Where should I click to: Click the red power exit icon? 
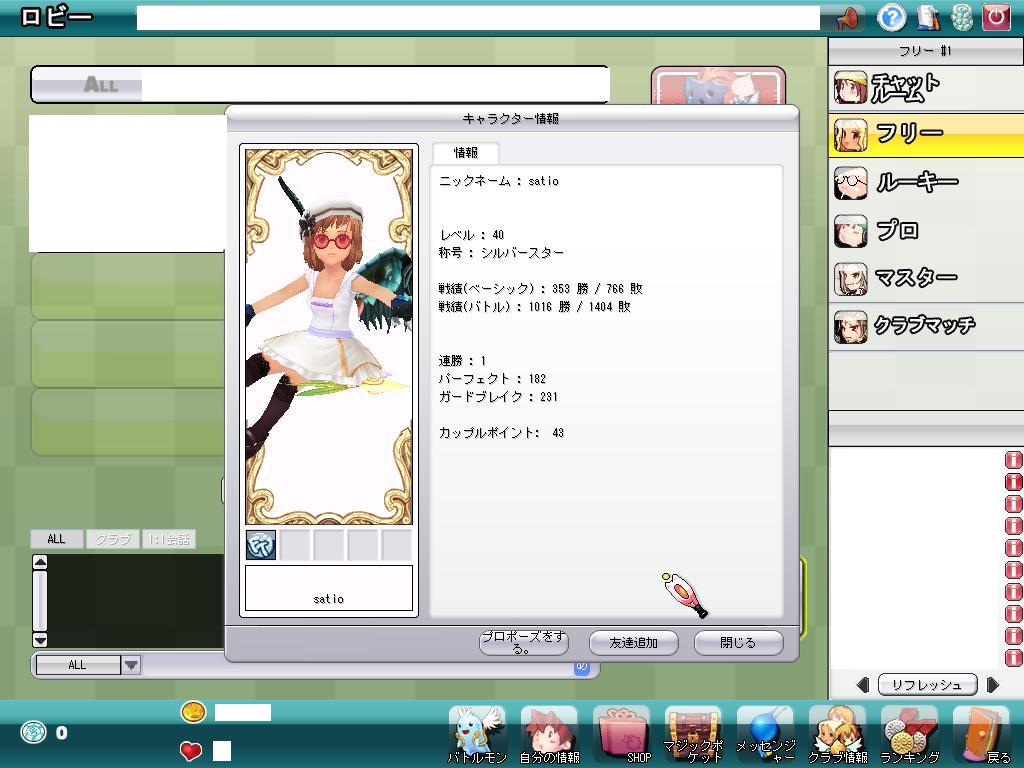(996, 17)
